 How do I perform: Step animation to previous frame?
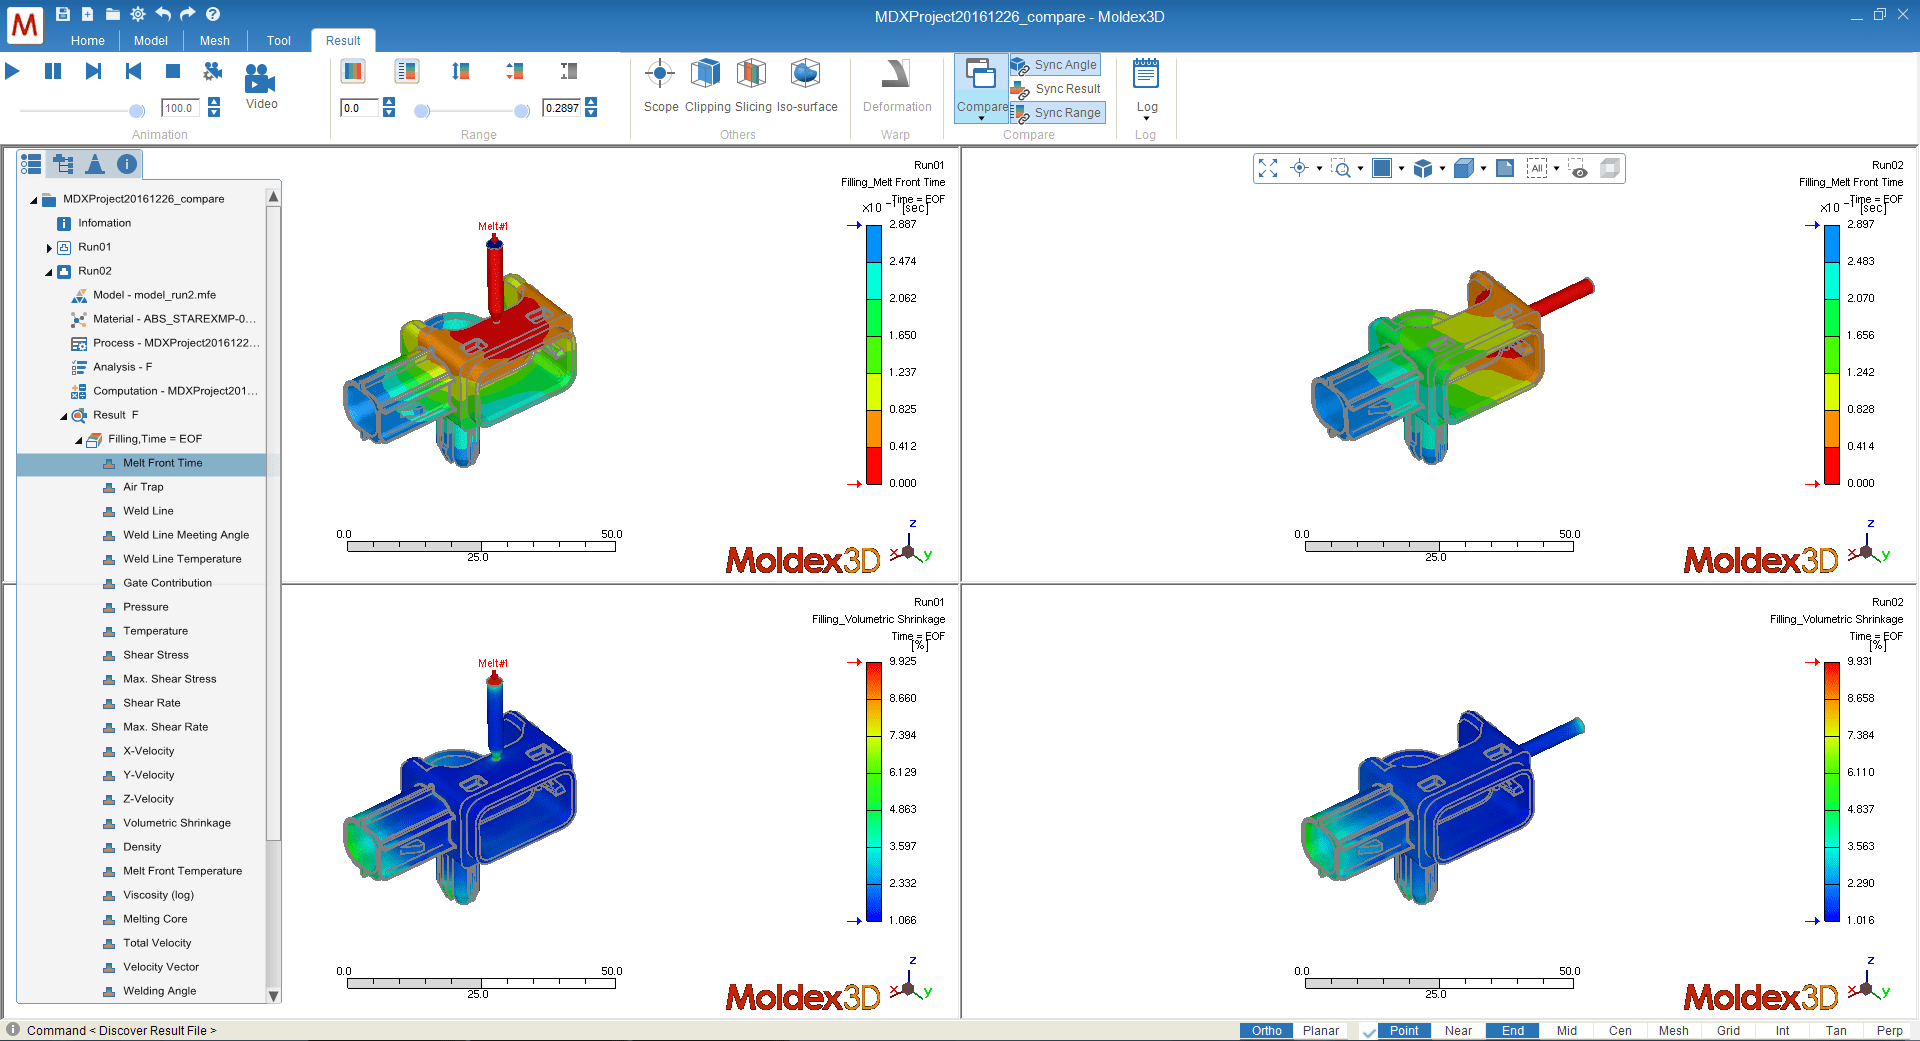(x=133, y=71)
